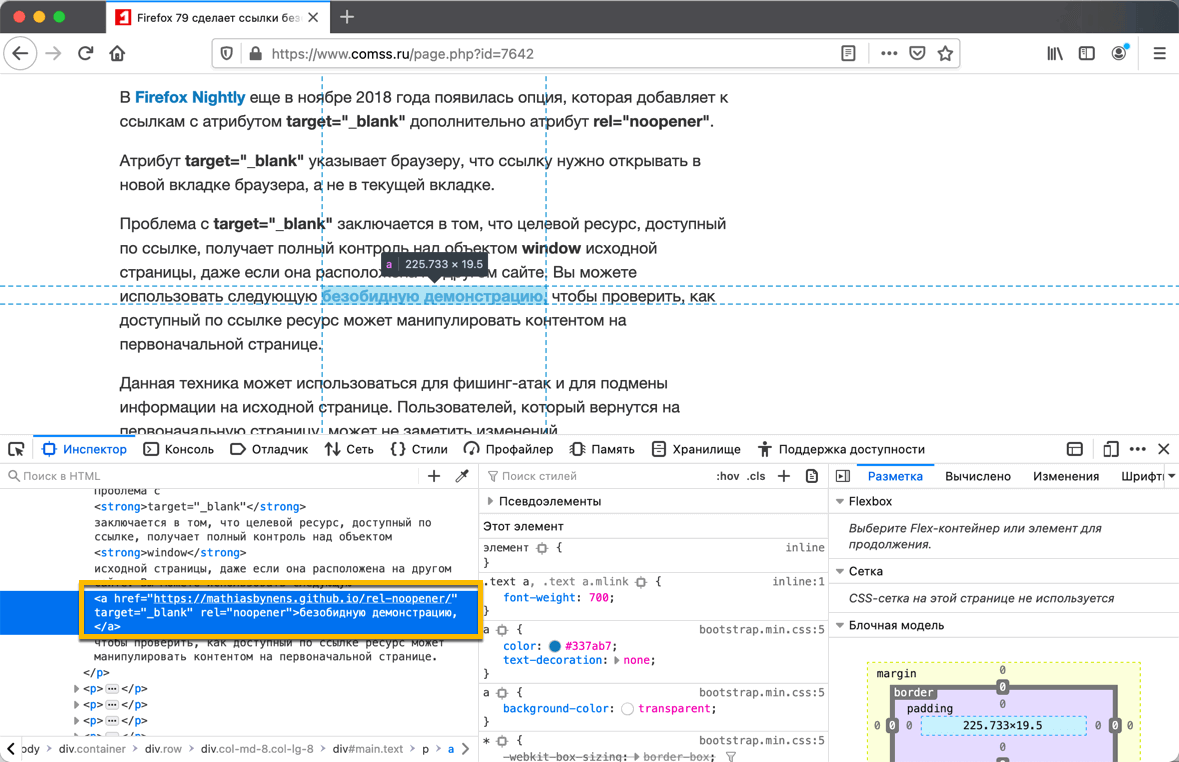
Task: Open Поддержка доступности tab
Action: pyautogui.click(x=841, y=449)
